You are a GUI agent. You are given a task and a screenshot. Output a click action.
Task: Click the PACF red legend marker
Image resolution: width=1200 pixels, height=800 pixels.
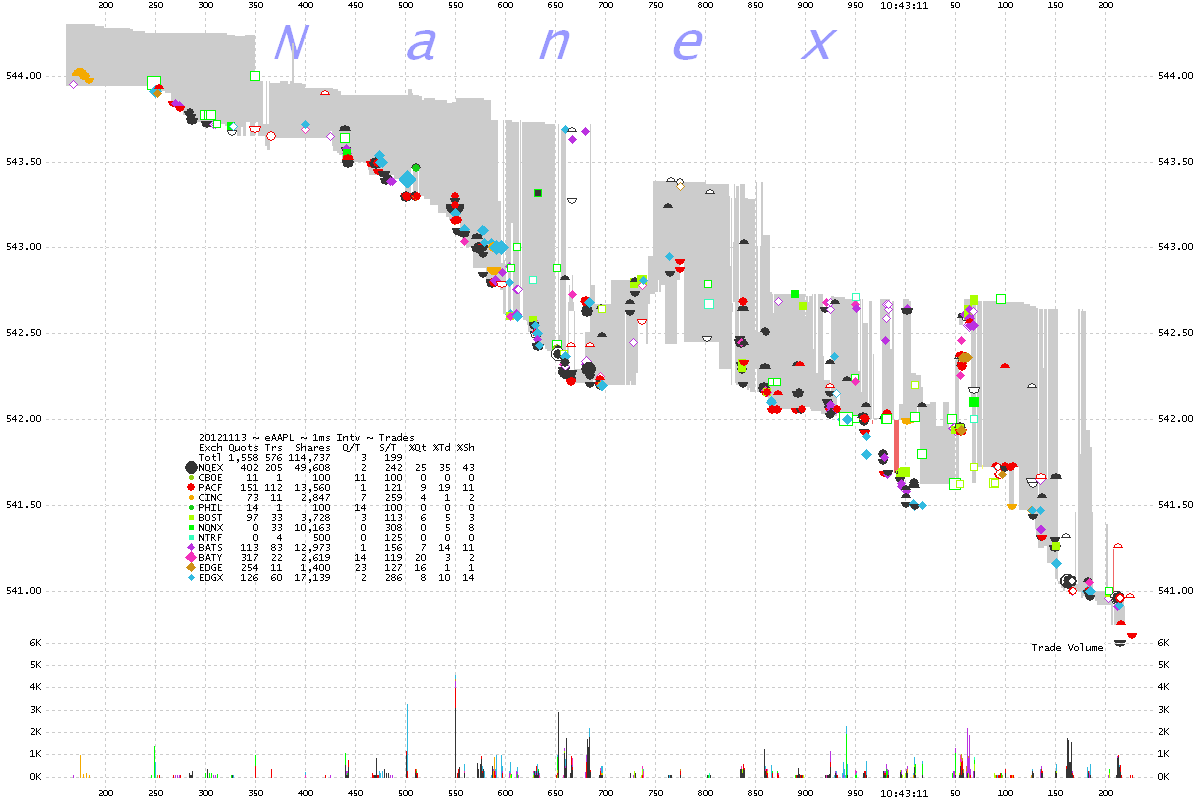coord(190,487)
